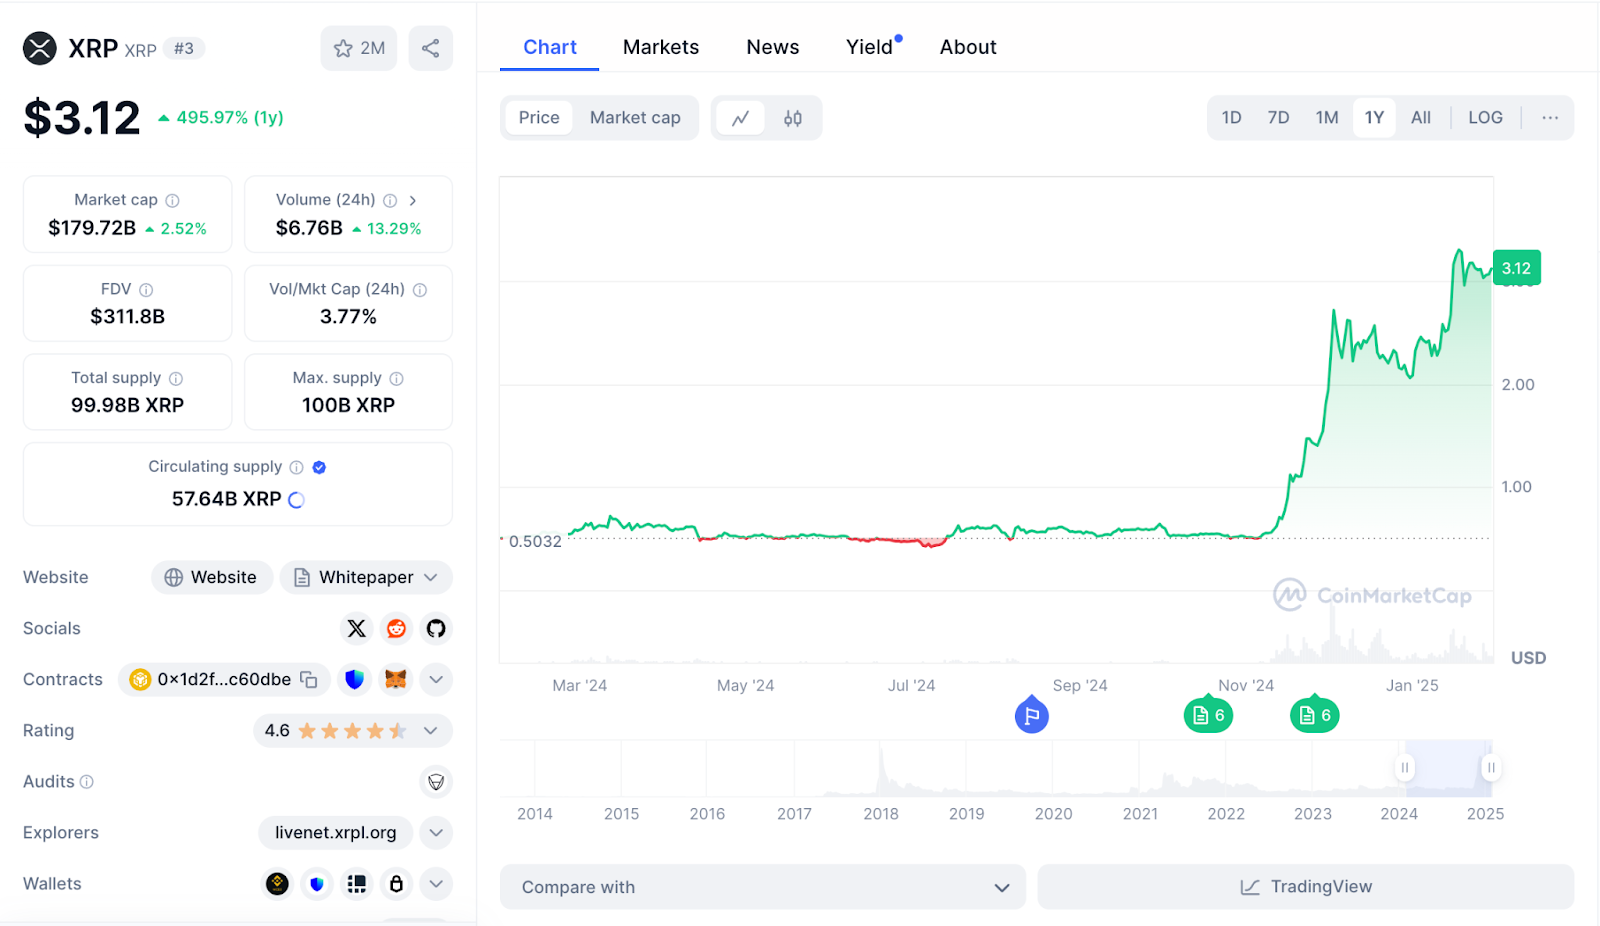Switch to the Yield tab
This screenshot has height=926, width=1600.
870,47
